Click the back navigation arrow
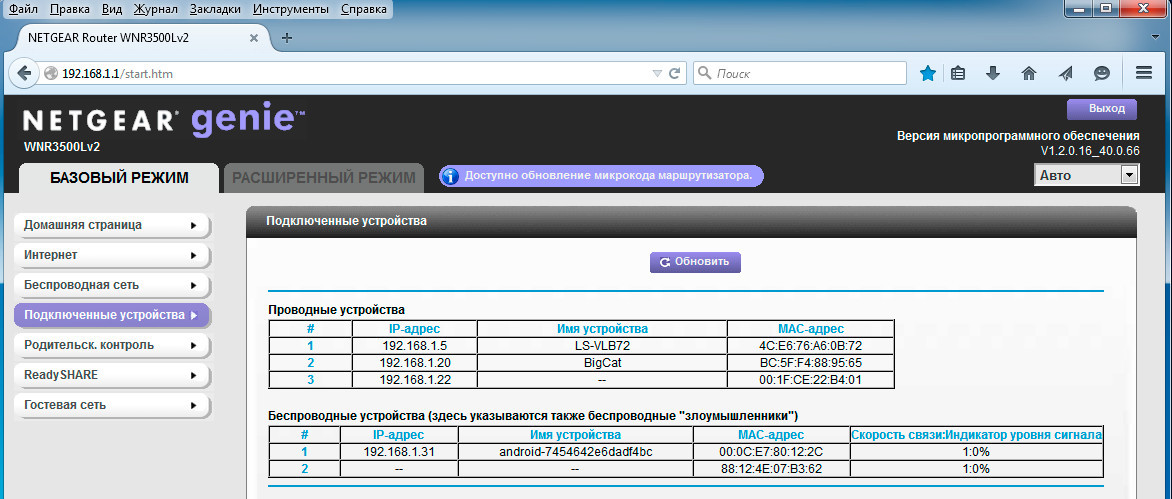 coord(24,73)
